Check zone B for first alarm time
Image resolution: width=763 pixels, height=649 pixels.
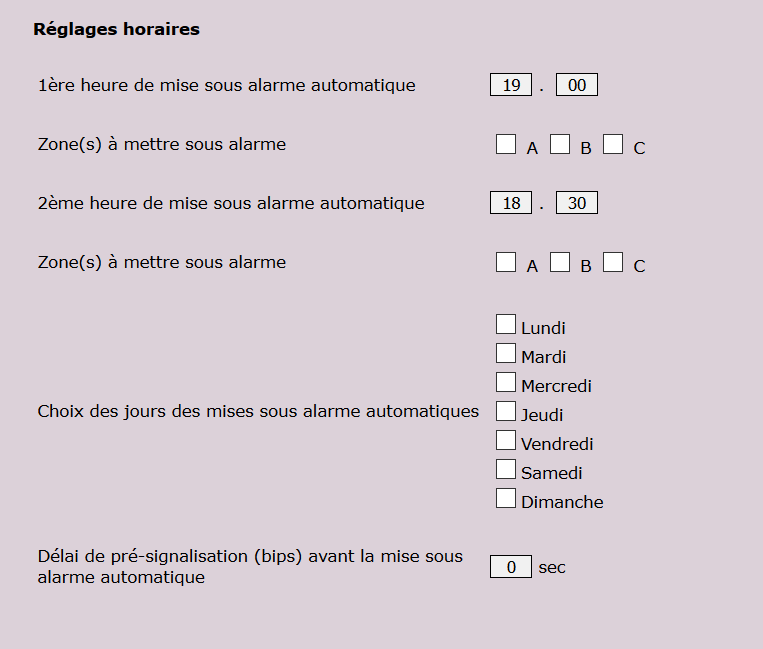(x=560, y=145)
